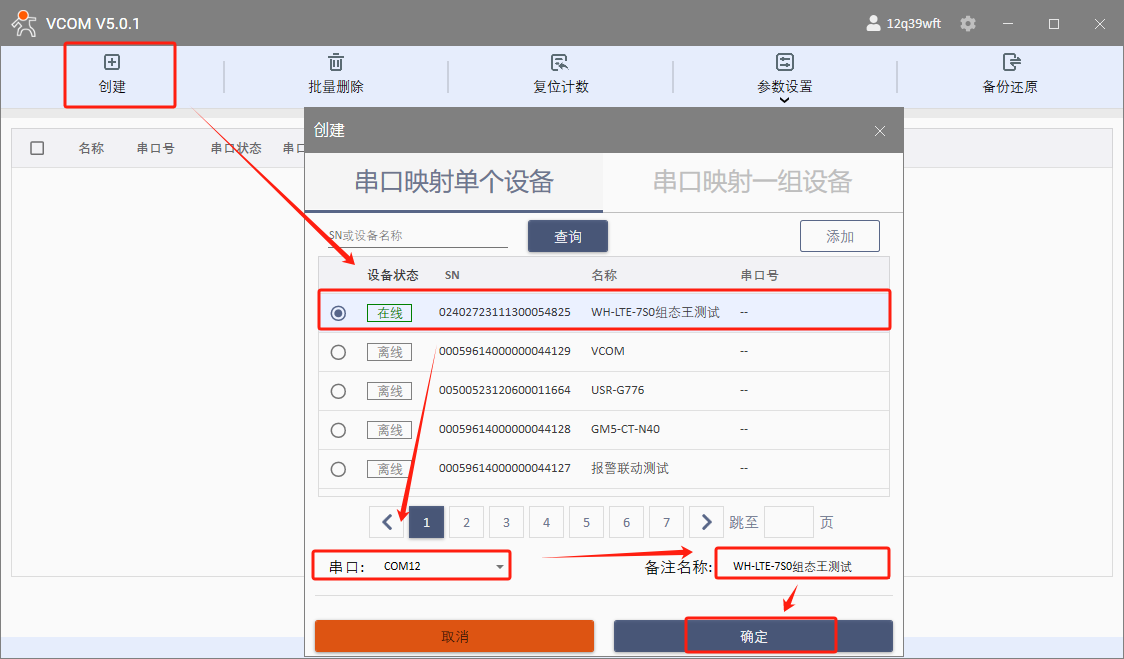Select radio button for VCOM device
The width and height of the screenshot is (1124, 659).
pos(338,352)
